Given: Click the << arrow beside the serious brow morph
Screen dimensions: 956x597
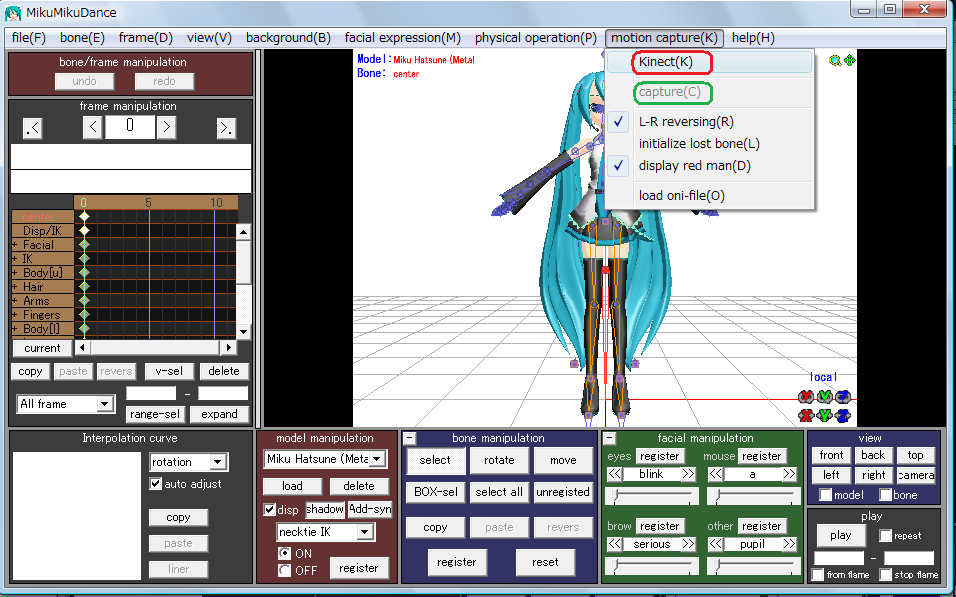Looking at the screenshot, I should [614, 544].
